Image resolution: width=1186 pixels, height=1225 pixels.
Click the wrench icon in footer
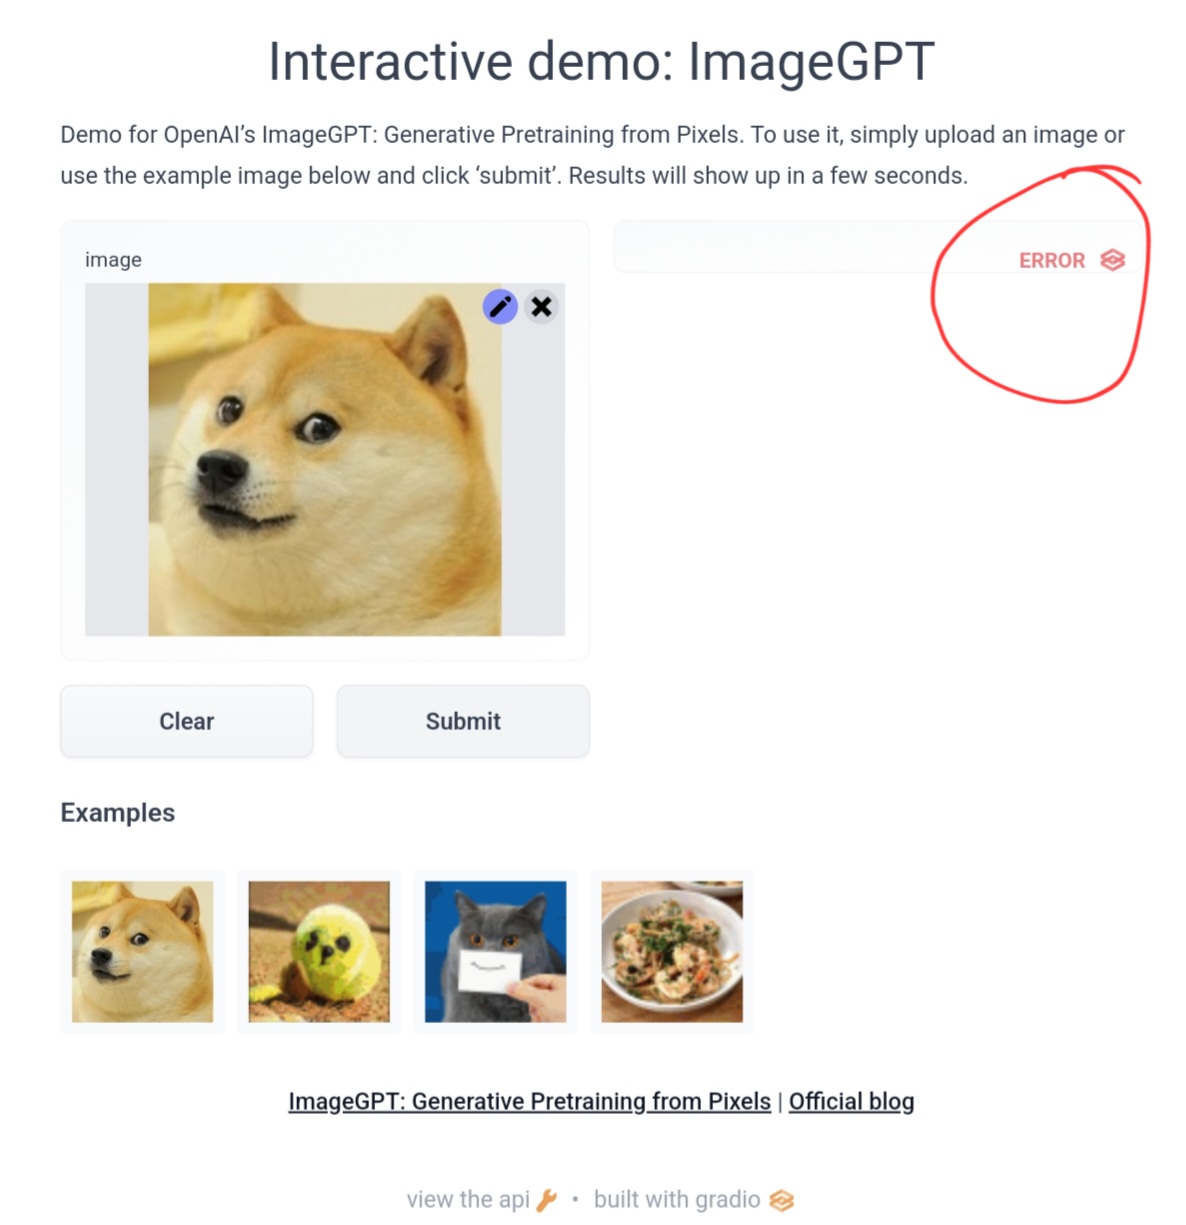click(546, 1200)
